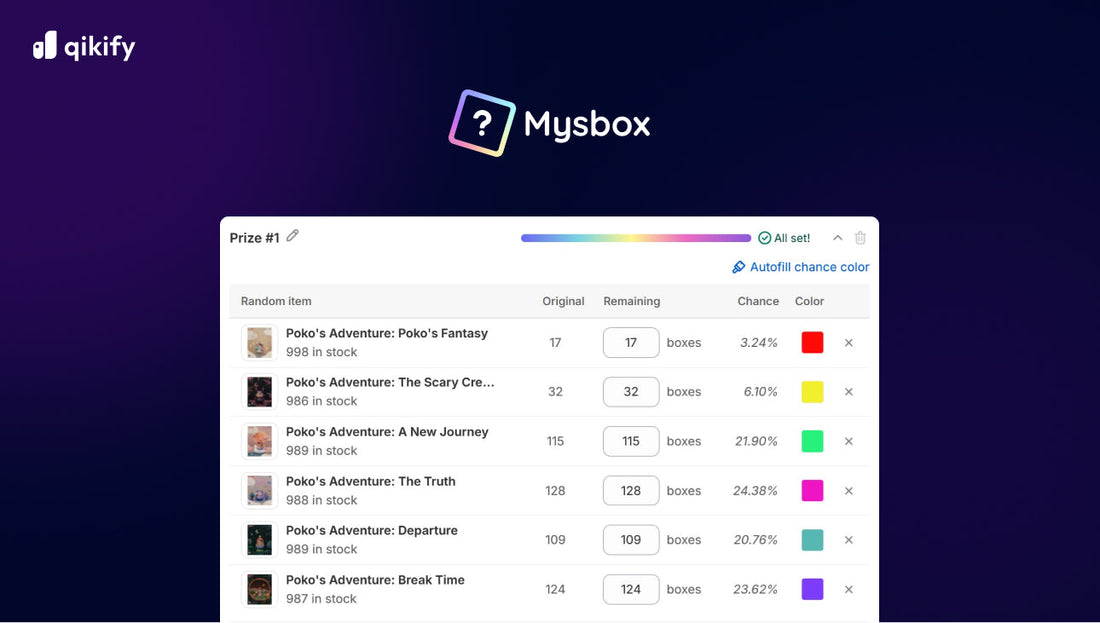This screenshot has height=623, width=1100.
Task: Remove the Break Time row
Action: [849, 589]
